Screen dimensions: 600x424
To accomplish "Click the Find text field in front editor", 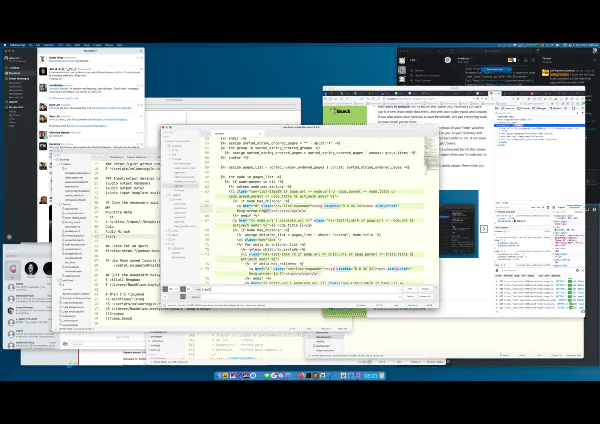I will pos(302,289).
